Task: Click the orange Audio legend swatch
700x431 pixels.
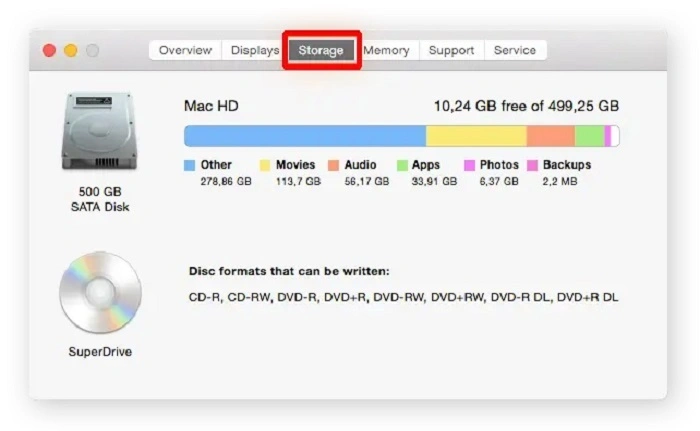Action: [333, 165]
